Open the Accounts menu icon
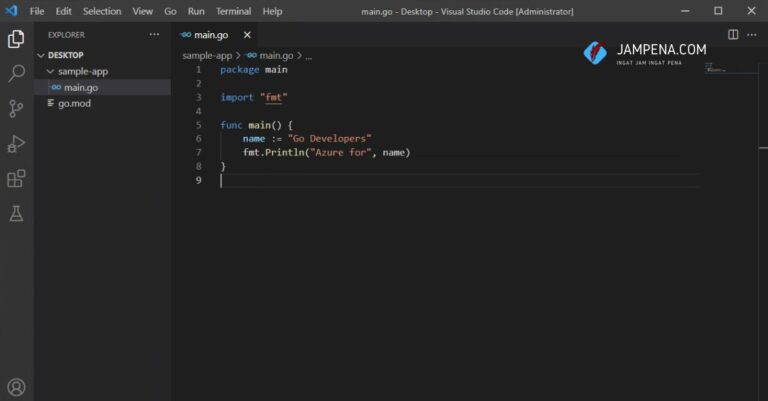 coord(16,387)
